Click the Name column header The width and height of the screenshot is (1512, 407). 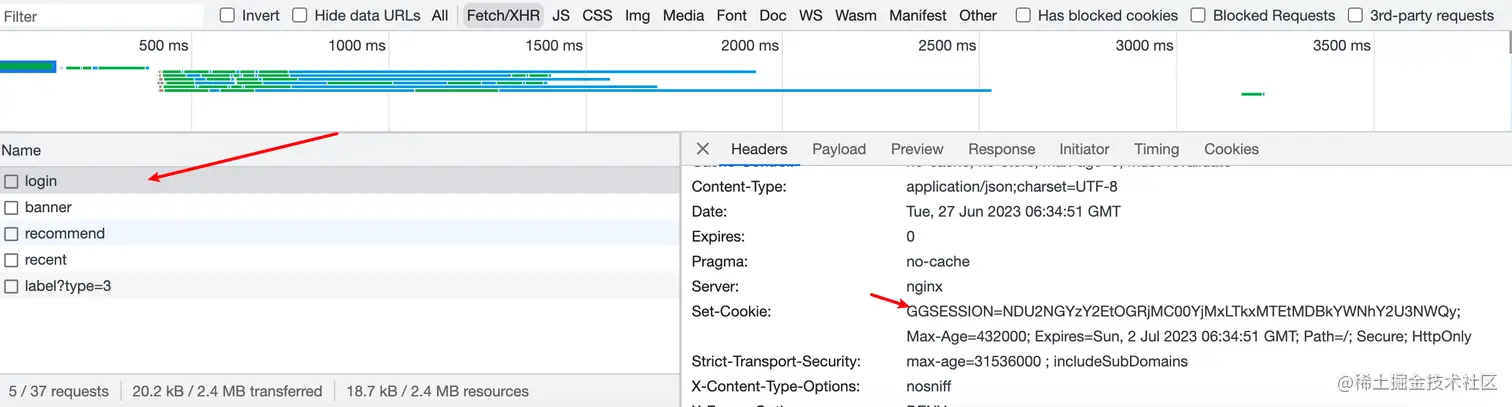[x=21, y=150]
